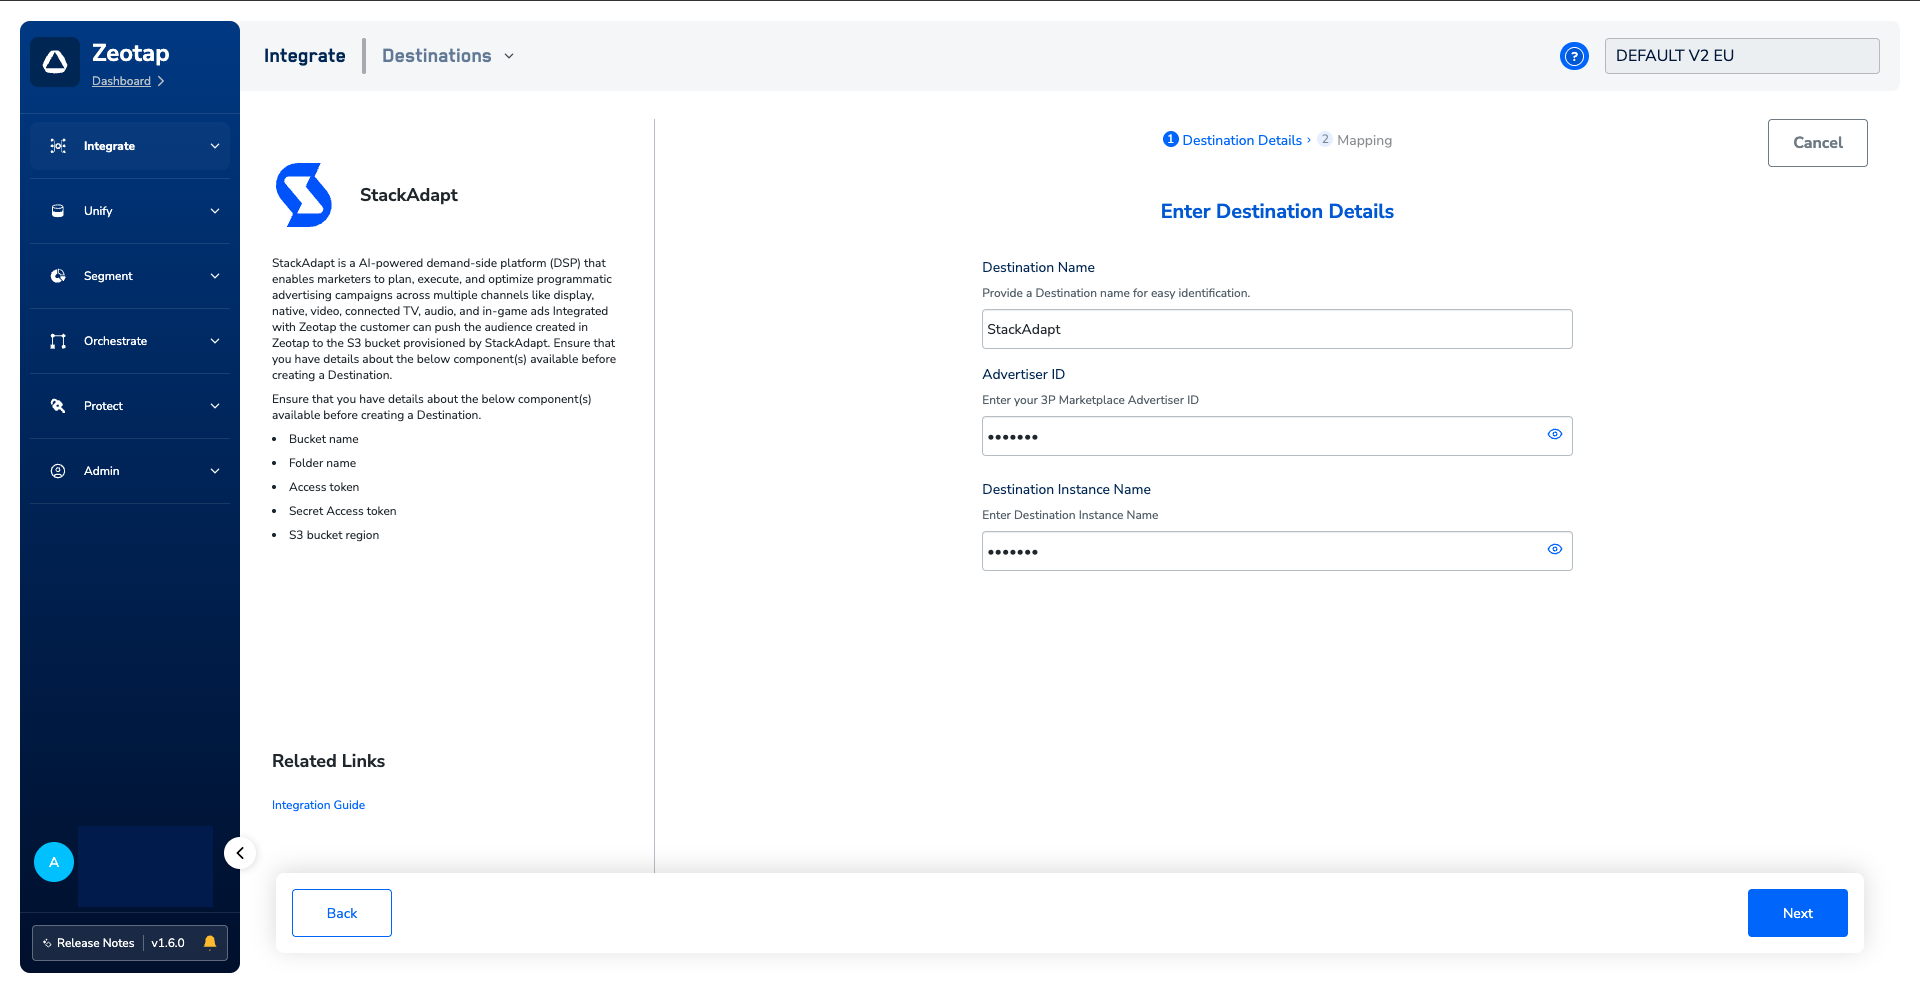Click the 'Enter Destination Details' heading
1920x993 pixels.
point(1277,211)
